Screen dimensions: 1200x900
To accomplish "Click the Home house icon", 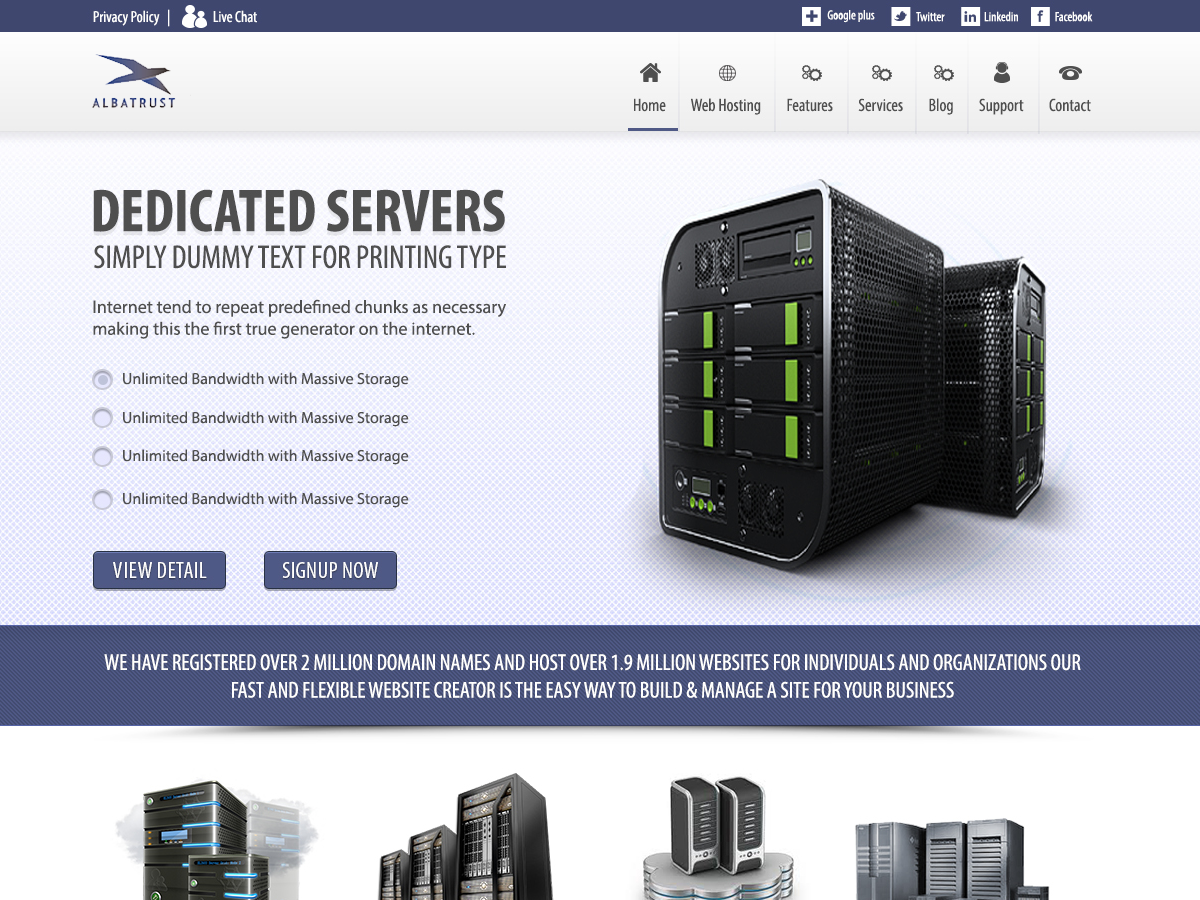I will pyautogui.click(x=650, y=72).
